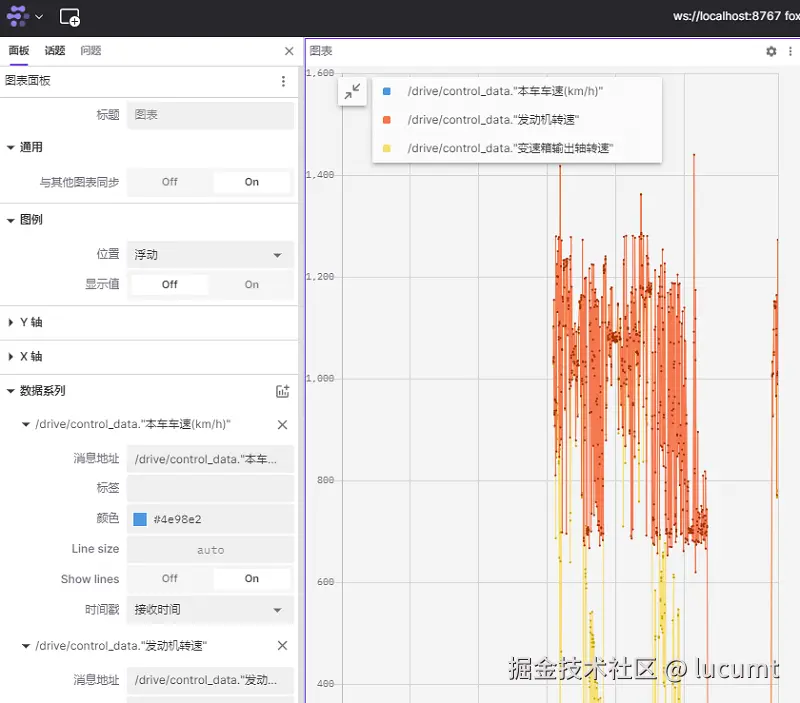Open the 图表面板 overflow menu
Viewport: 800px width, 703px height.
(283, 81)
